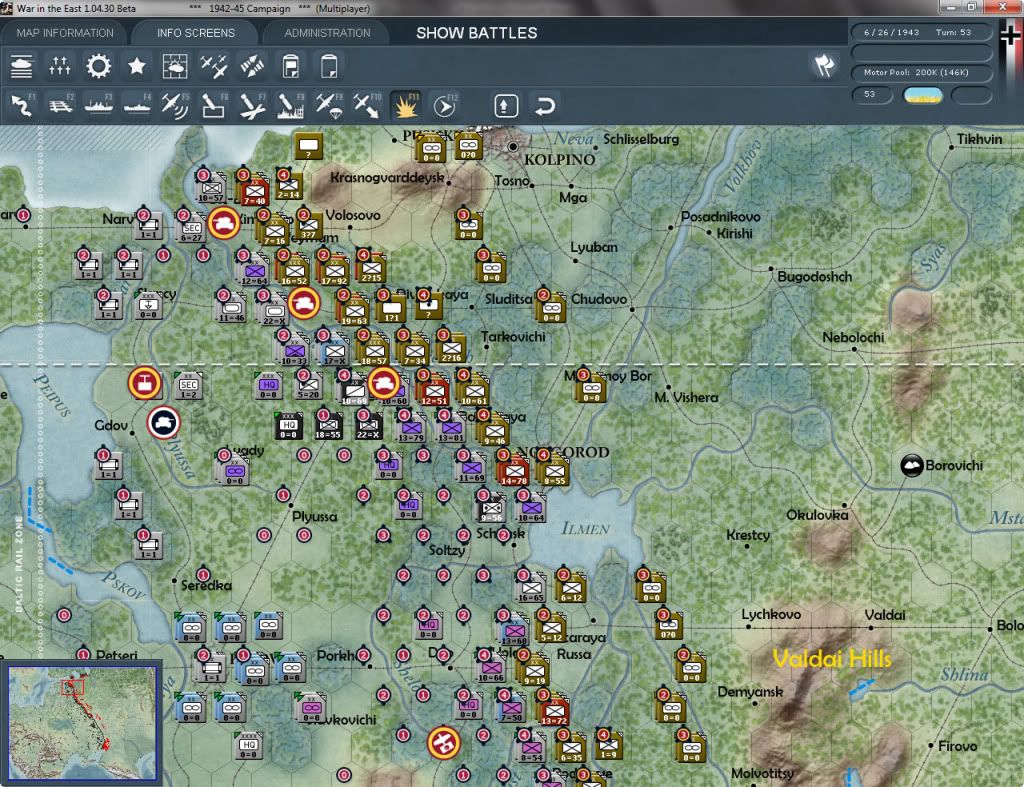Viewport: 1024px width, 787px height.
Task: Toggle F6 Bomb unit mode
Action: click(214, 106)
